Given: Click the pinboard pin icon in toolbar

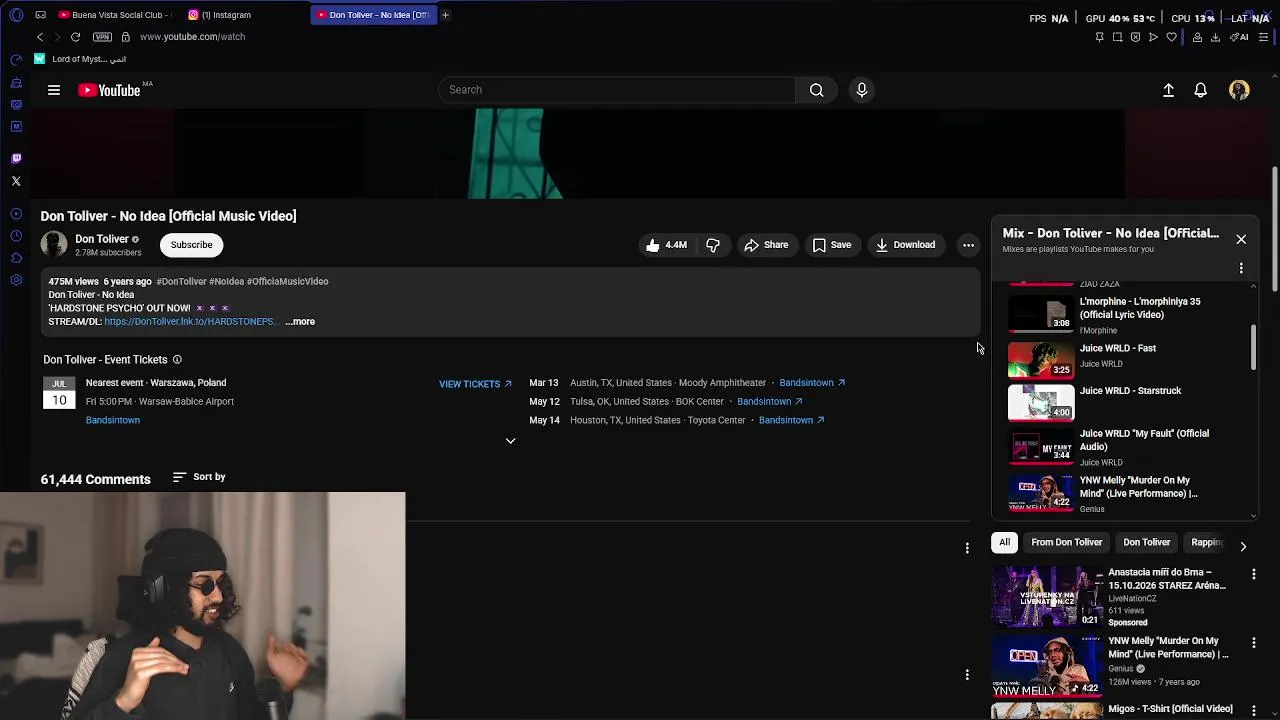Looking at the screenshot, I should pos(1099,37).
